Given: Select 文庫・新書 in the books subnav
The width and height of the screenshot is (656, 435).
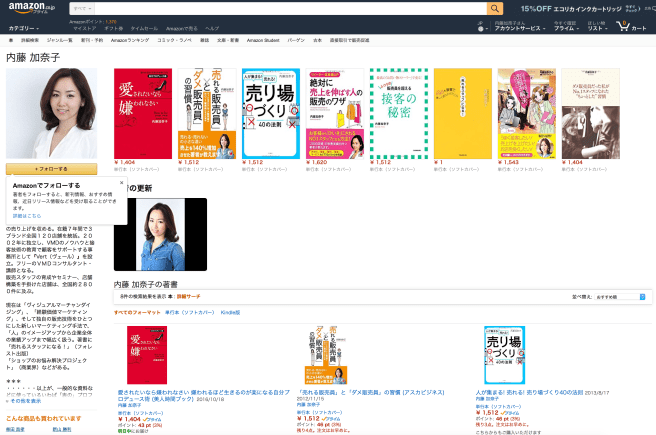Looking at the screenshot, I should pyautogui.click(x=228, y=40).
